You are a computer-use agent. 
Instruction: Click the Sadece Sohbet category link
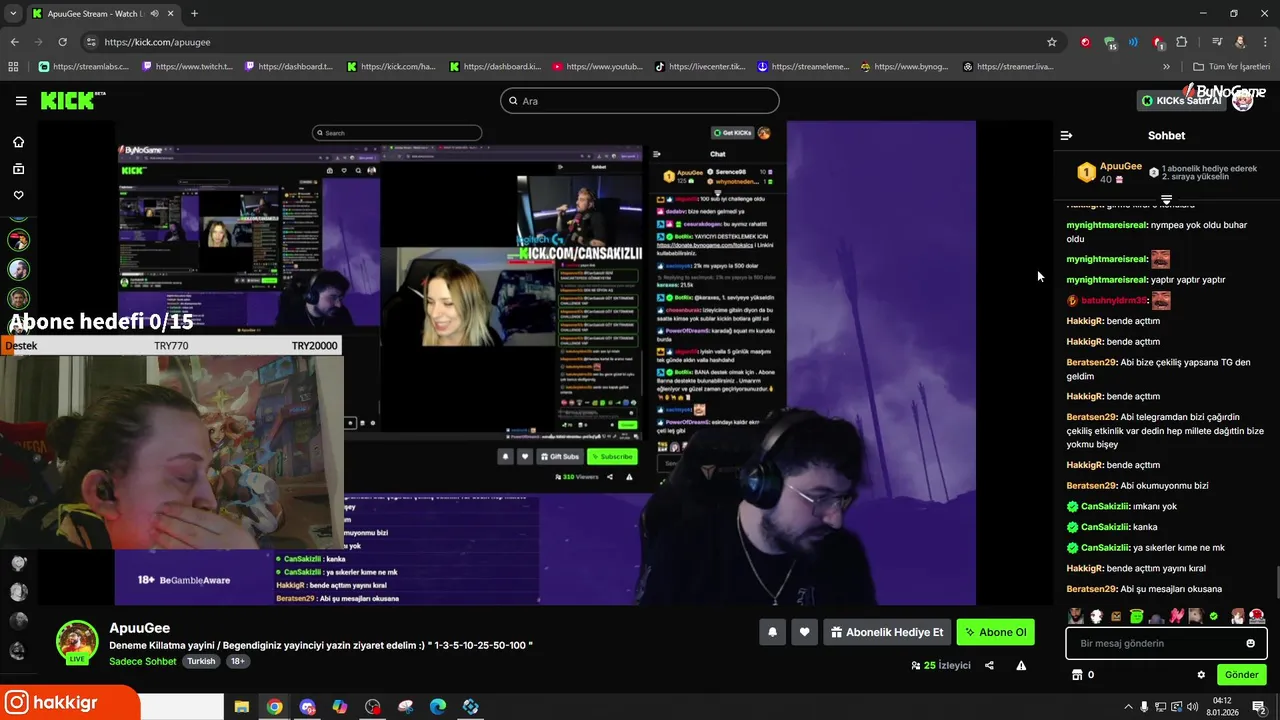[143, 661]
